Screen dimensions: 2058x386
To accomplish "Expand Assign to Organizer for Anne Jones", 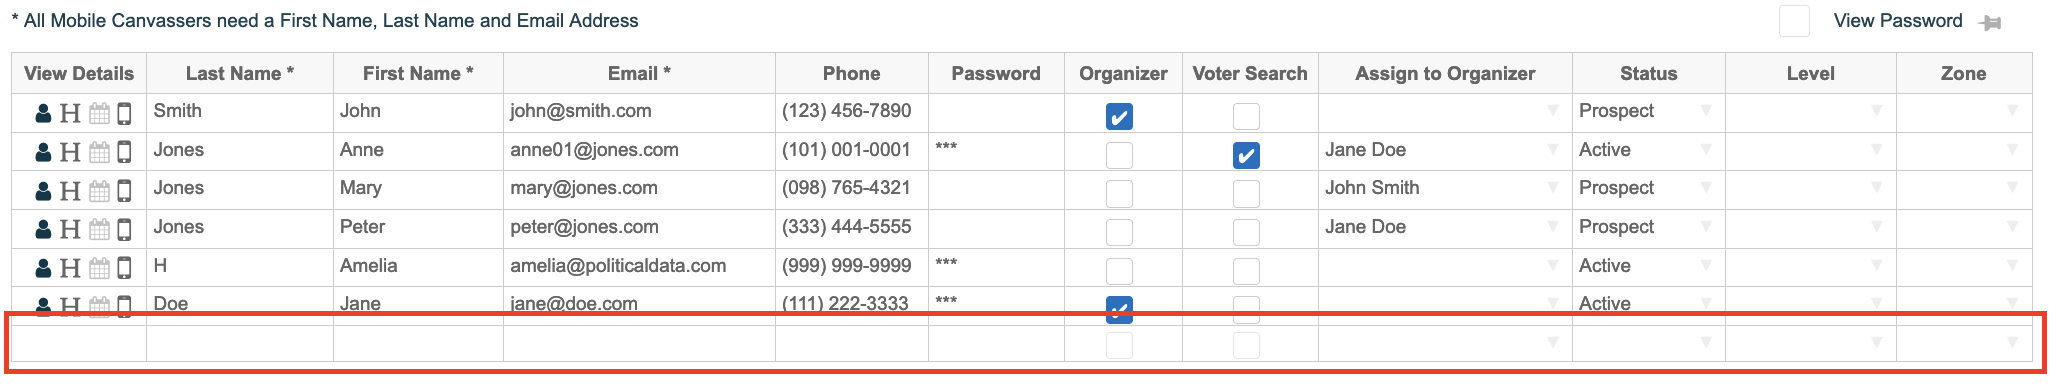I will point(1445,150).
